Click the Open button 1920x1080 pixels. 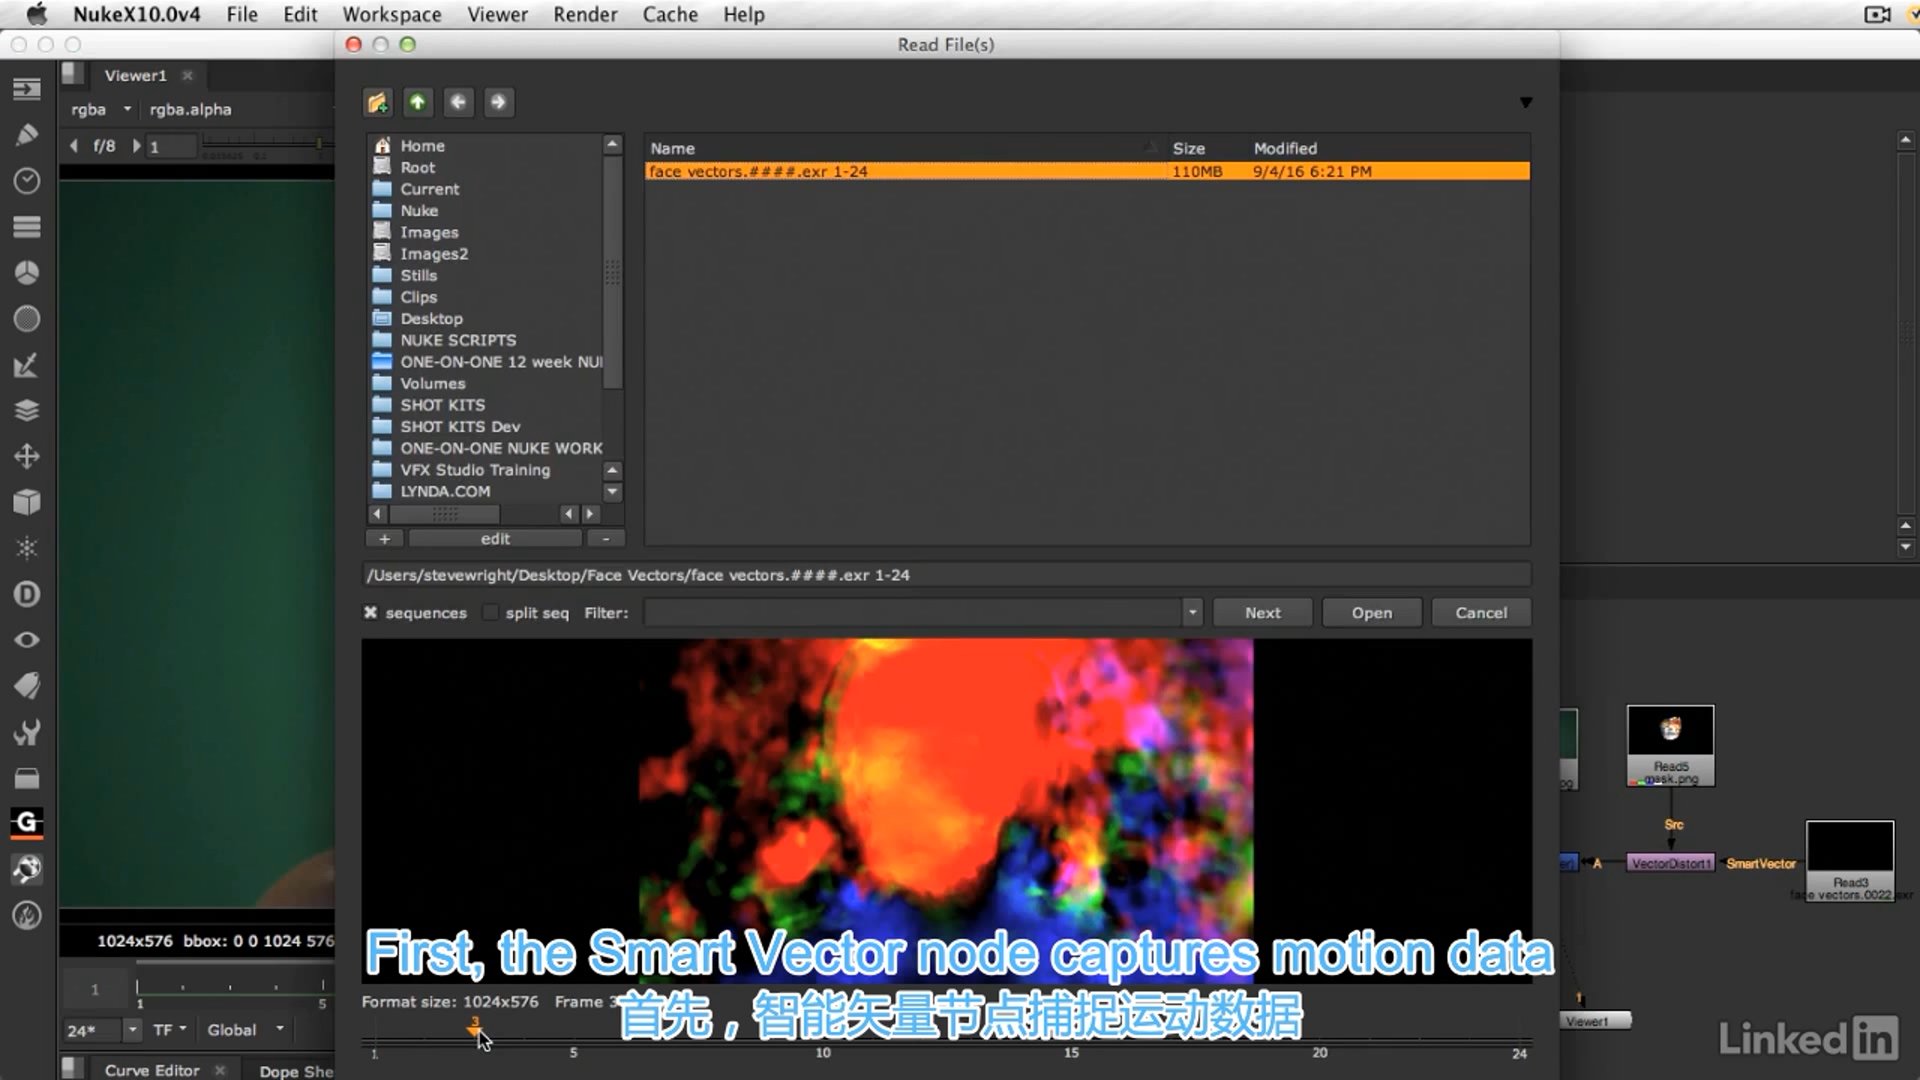pyautogui.click(x=1371, y=613)
